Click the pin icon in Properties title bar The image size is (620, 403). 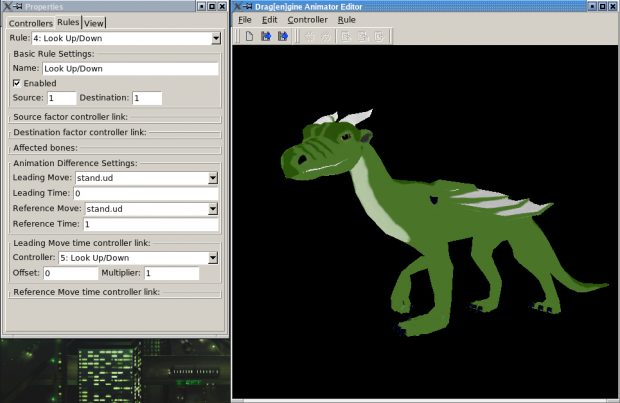point(18,6)
